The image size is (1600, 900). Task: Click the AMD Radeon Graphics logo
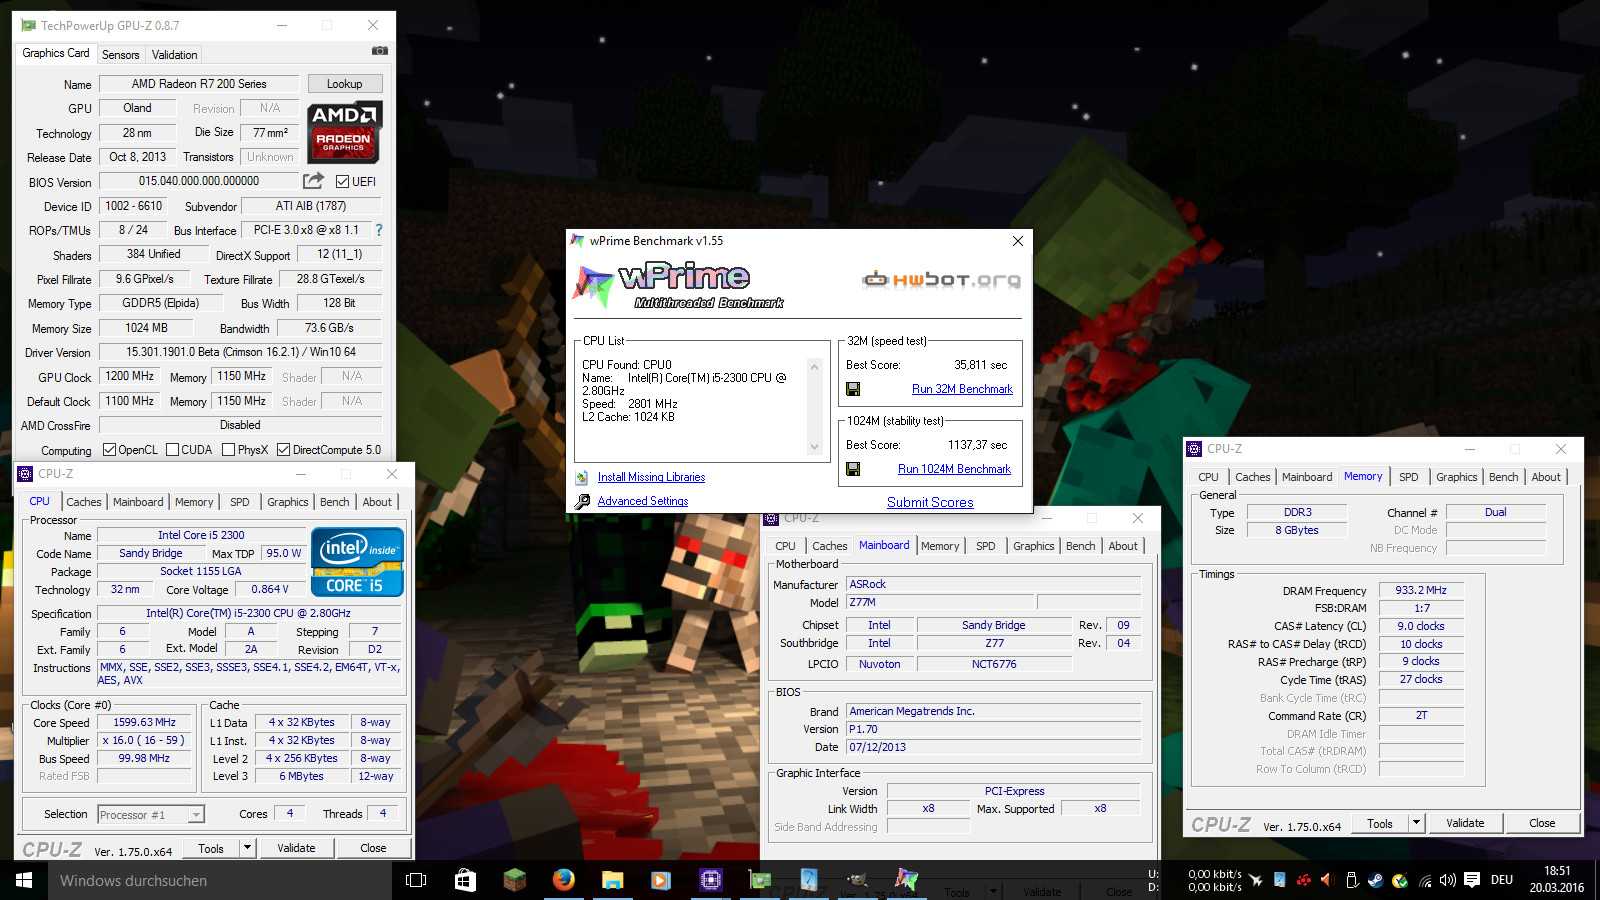click(x=344, y=132)
